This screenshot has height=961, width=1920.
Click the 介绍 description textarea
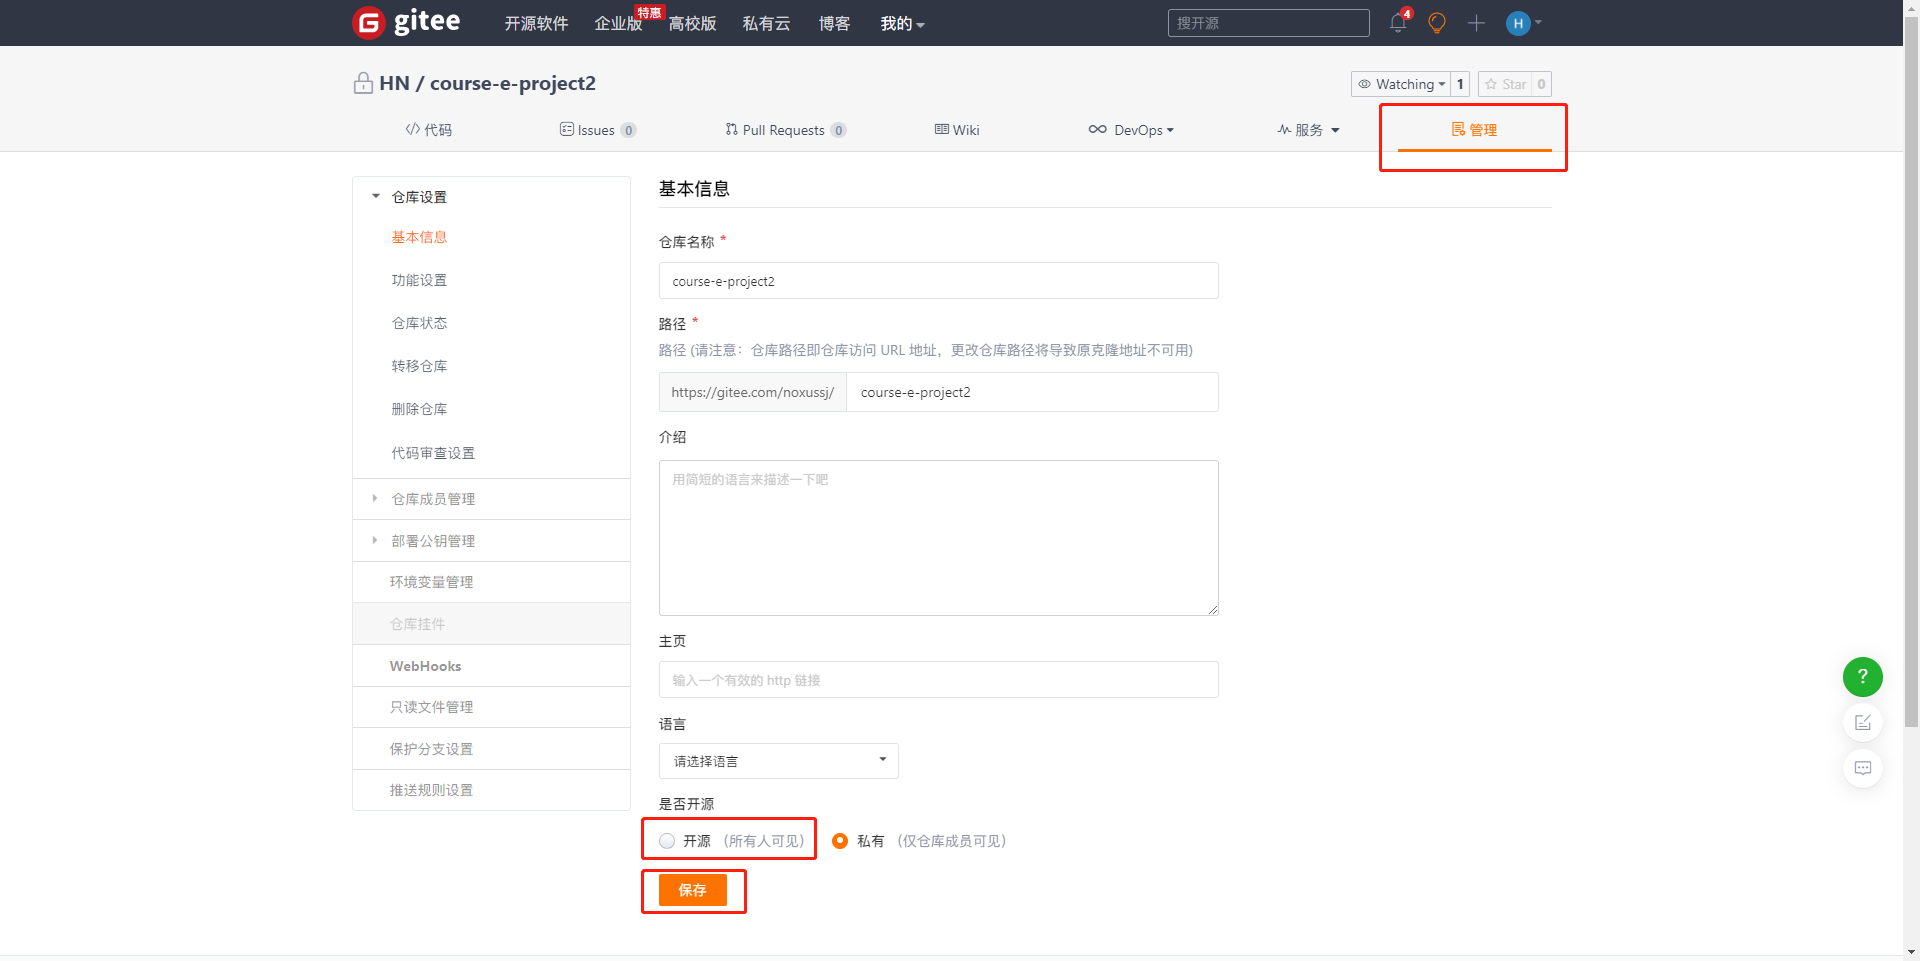click(938, 538)
